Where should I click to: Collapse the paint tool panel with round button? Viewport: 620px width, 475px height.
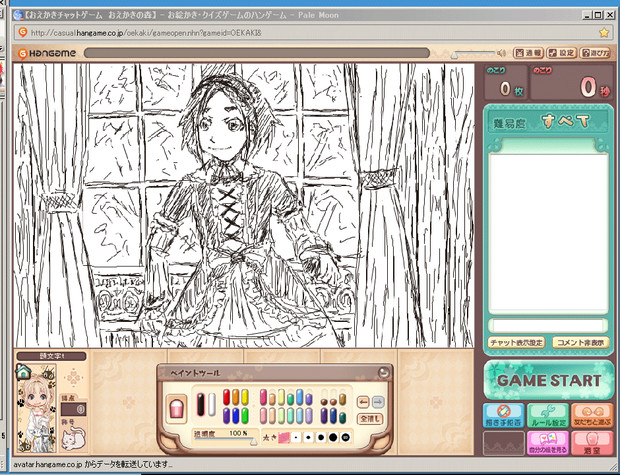[382, 372]
